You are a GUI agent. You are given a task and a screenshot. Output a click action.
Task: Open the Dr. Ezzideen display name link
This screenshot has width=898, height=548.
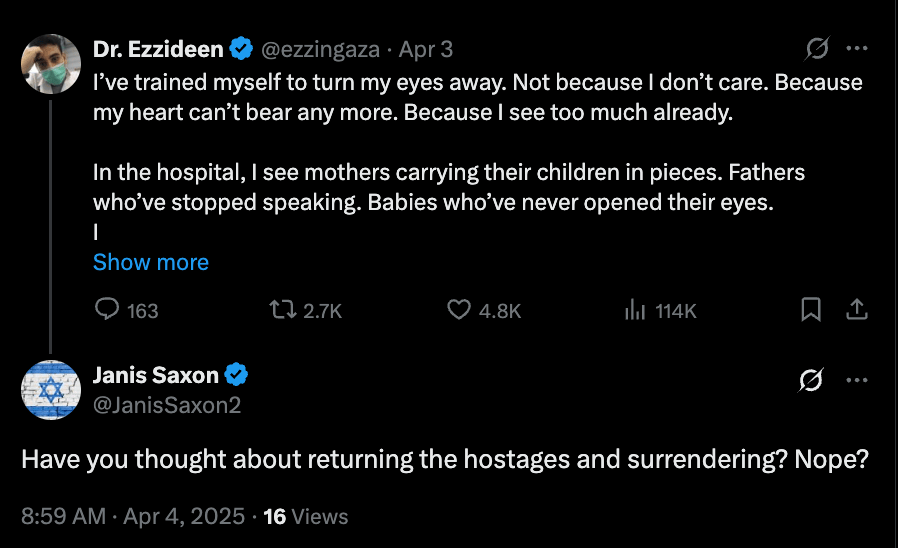[x=158, y=48]
